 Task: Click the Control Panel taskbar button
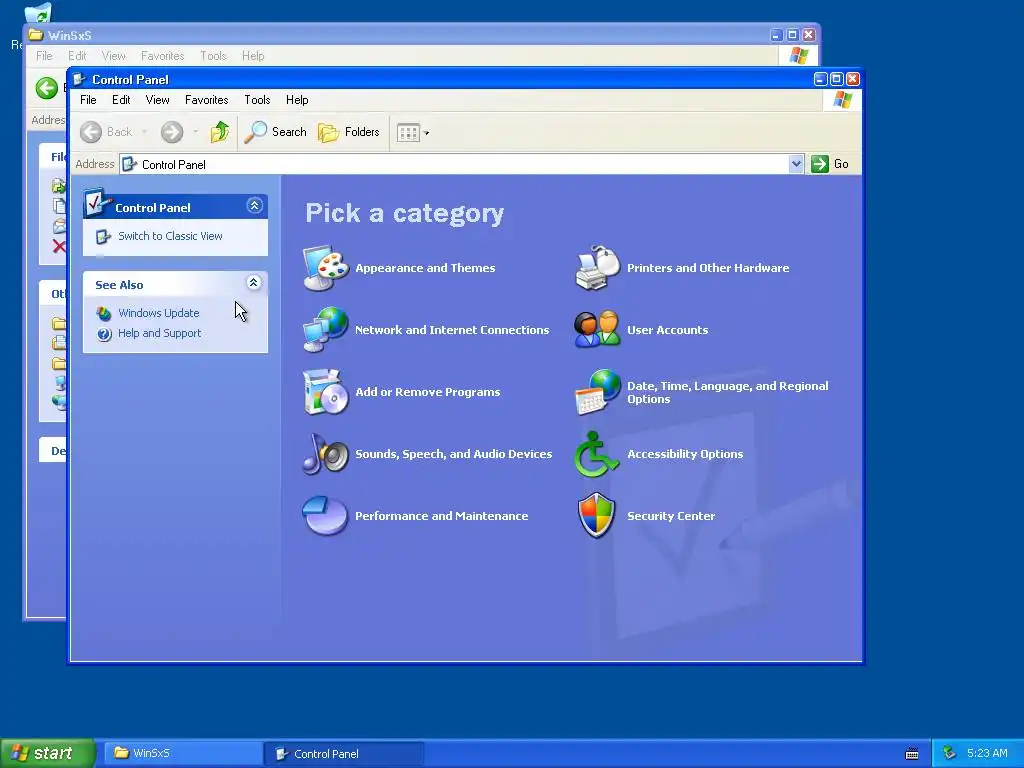pyautogui.click(x=344, y=754)
